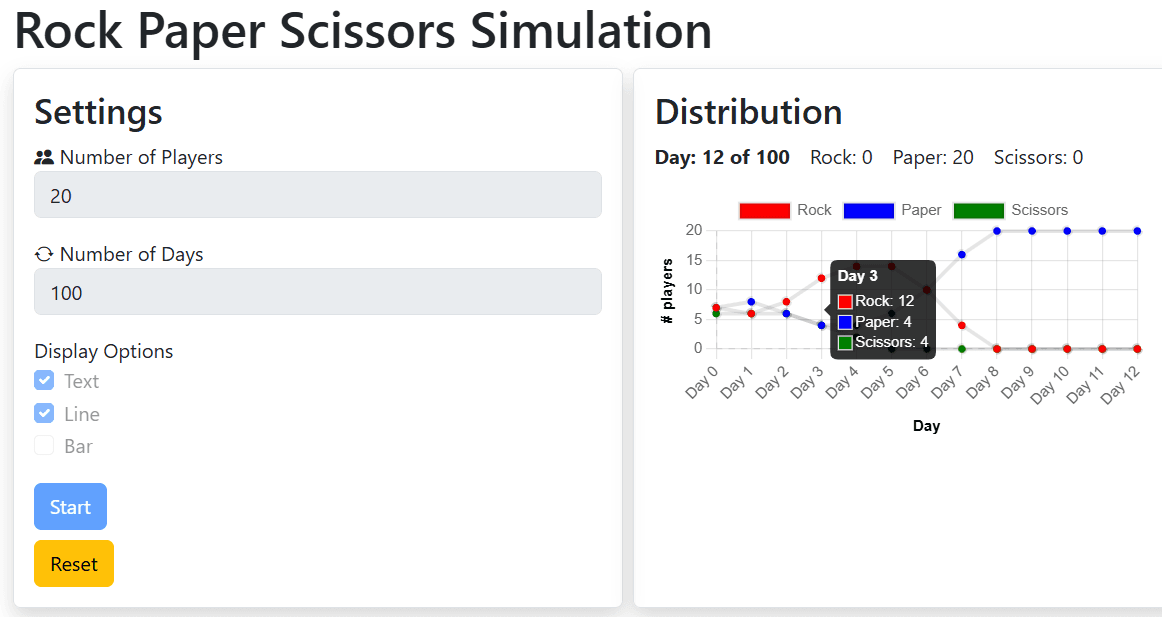The width and height of the screenshot is (1162, 617).
Task: Enable the Bar display option
Action: [x=42, y=446]
